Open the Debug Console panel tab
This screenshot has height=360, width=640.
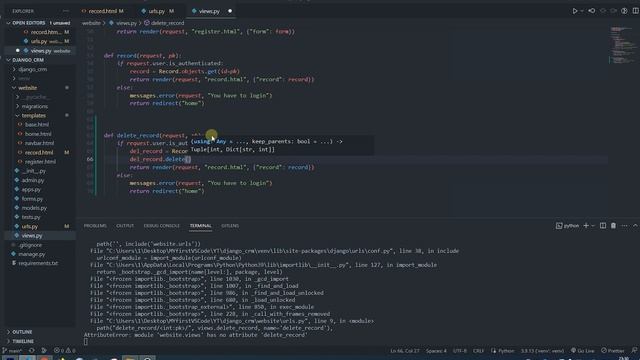162,226
